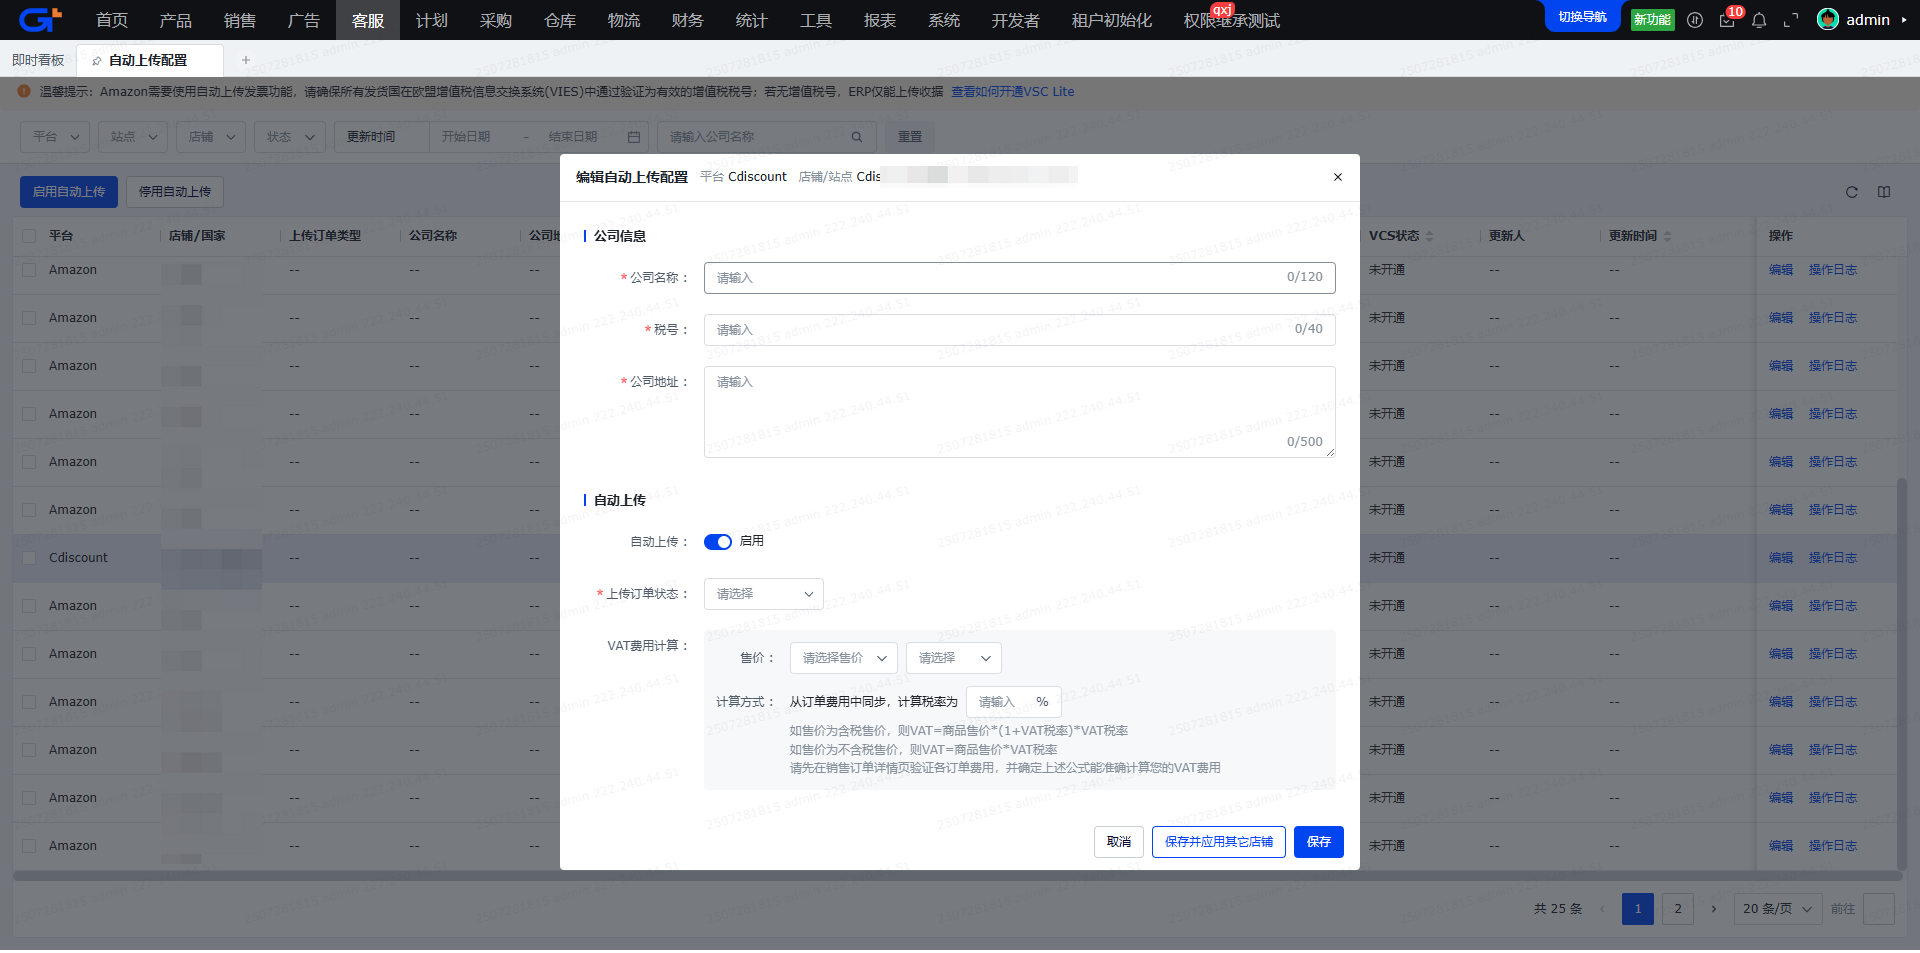
Task: Click the G+ application logo
Action: click(40, 19)
